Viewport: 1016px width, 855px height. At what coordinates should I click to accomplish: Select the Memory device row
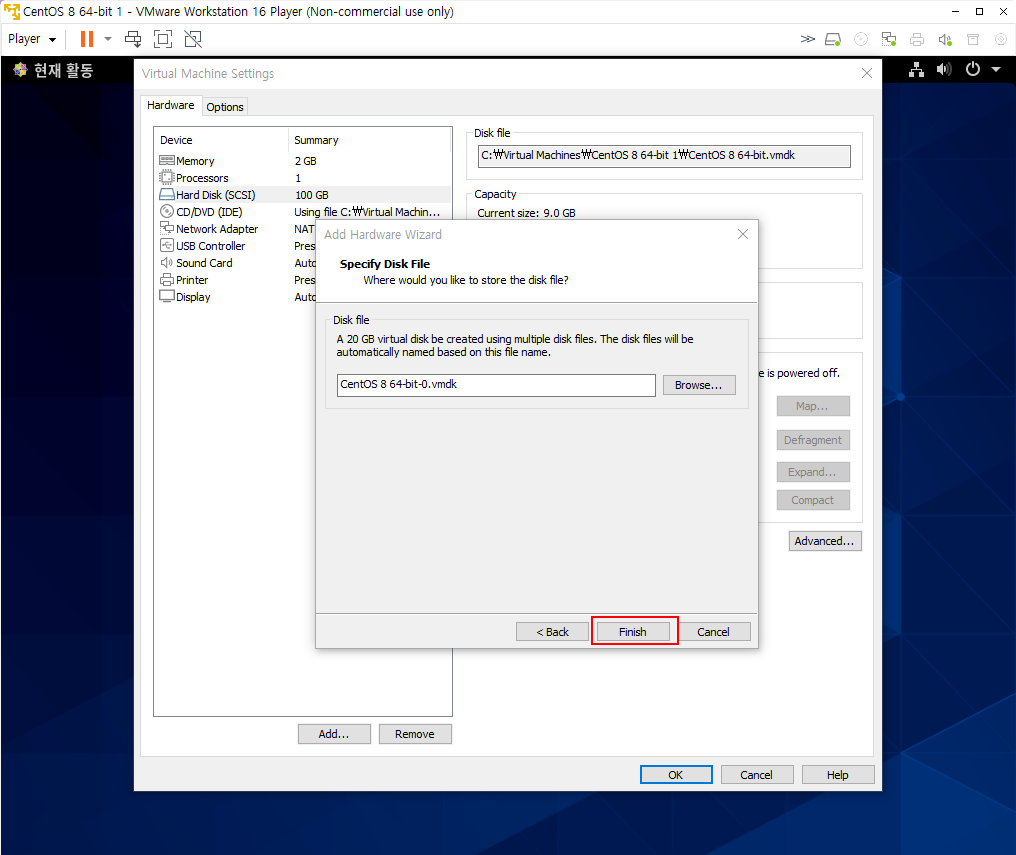[305, 161]
